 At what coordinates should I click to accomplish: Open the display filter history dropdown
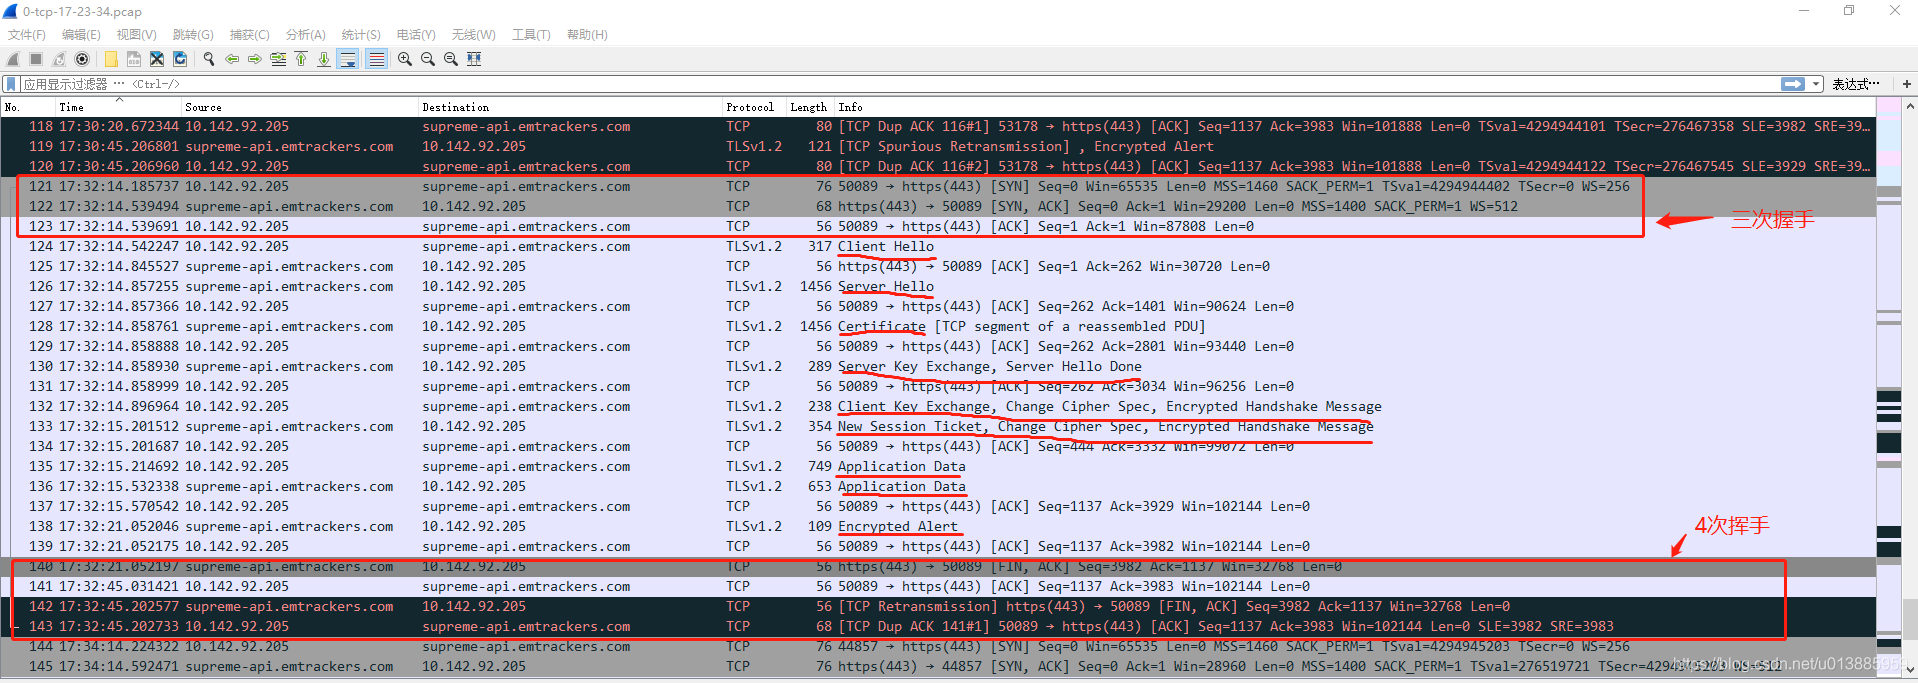(1816, 84)
